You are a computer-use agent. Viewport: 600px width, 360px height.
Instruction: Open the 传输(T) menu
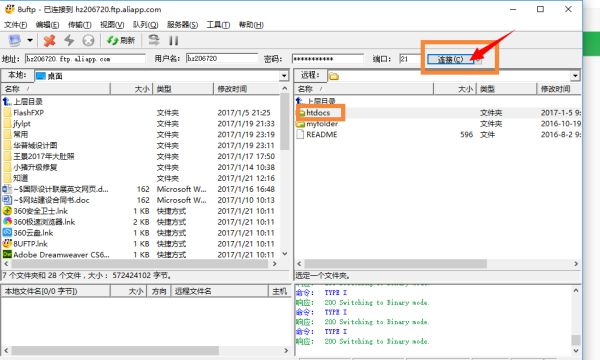[80, 25]
